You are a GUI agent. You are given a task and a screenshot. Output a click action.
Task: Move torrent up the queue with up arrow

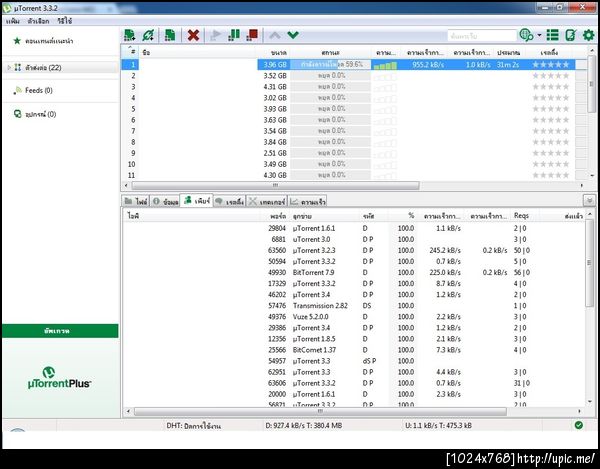pos(275,36)
